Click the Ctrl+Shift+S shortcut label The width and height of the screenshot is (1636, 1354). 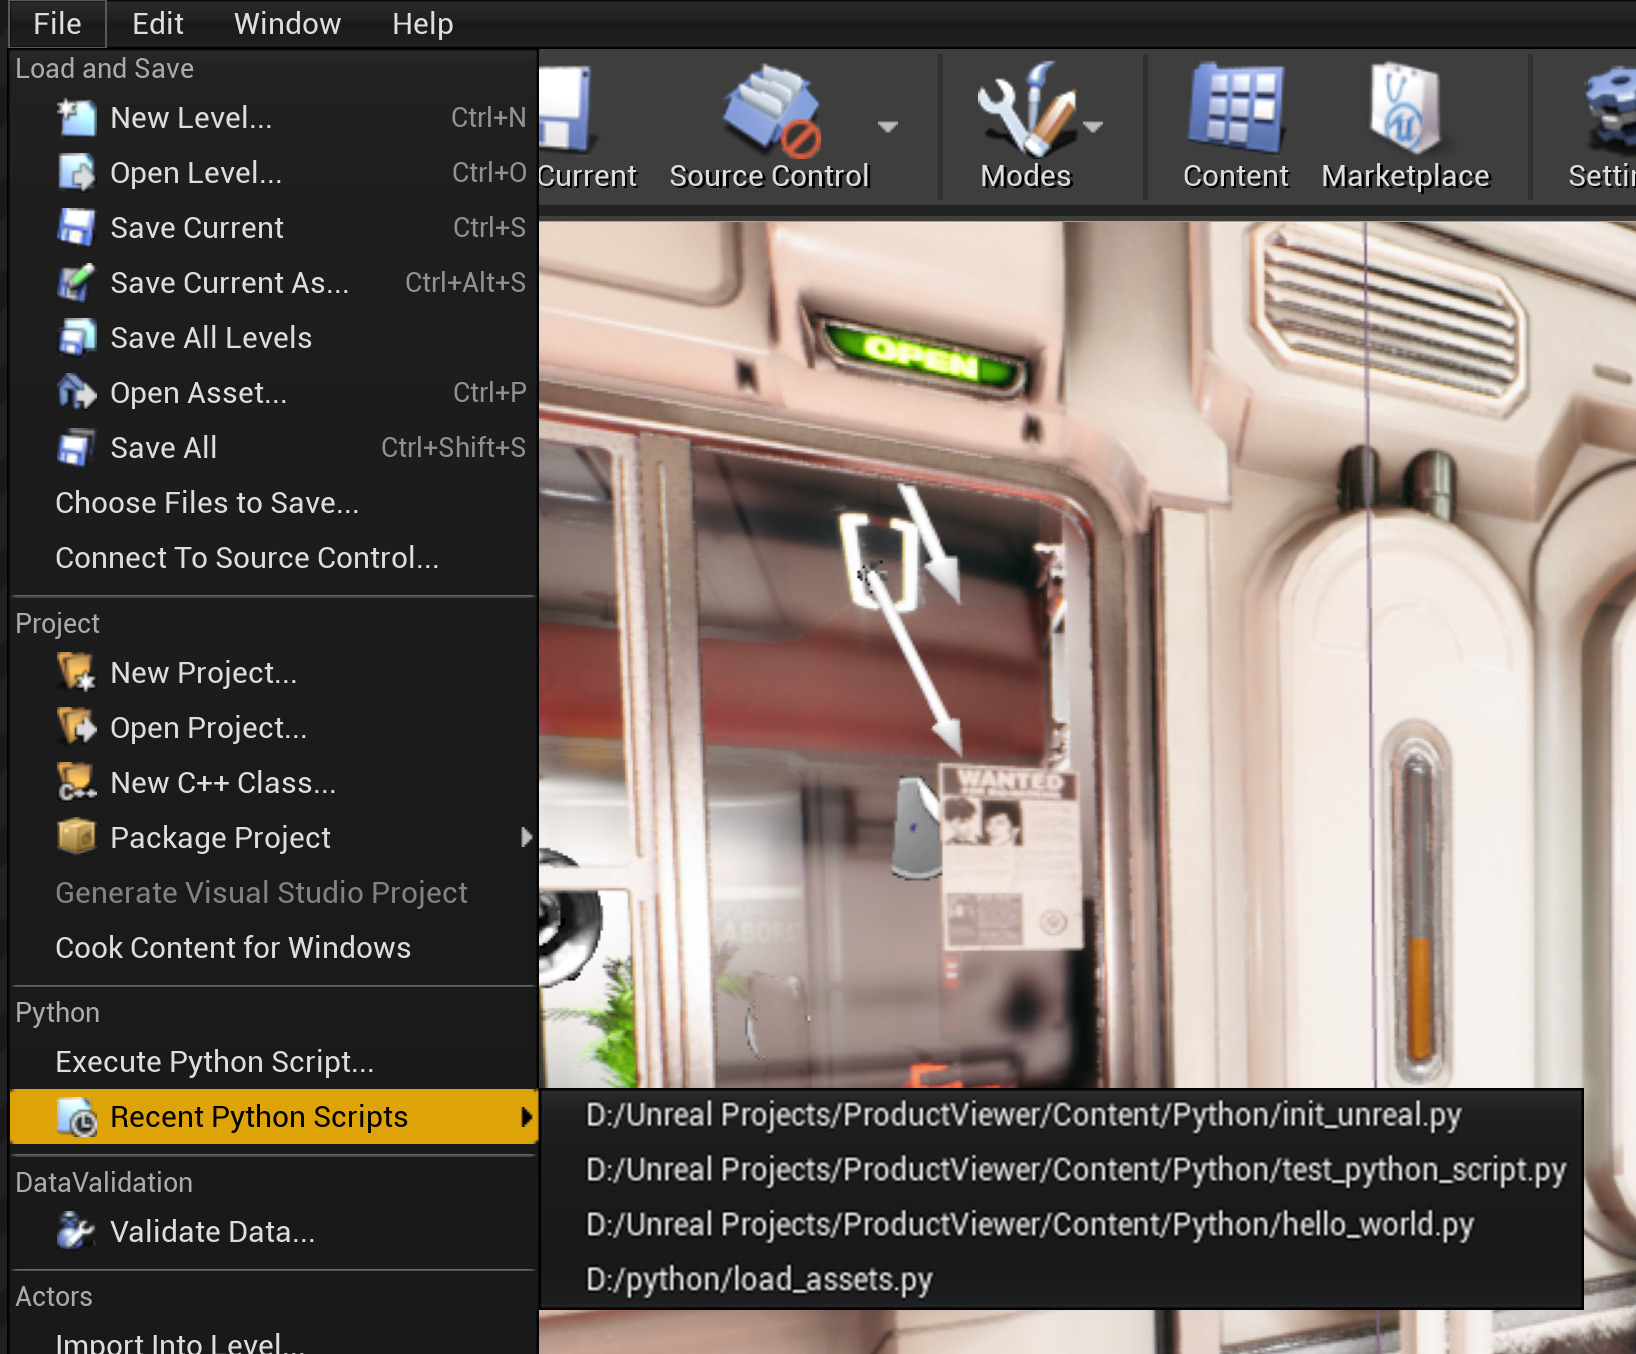[x=453, y=448]
